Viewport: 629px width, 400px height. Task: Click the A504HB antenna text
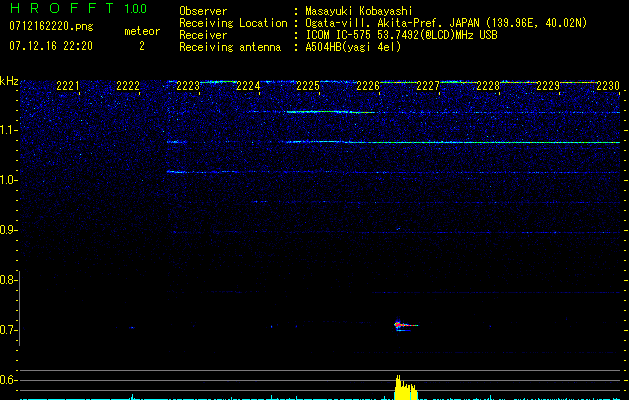(x=353, y=47)
